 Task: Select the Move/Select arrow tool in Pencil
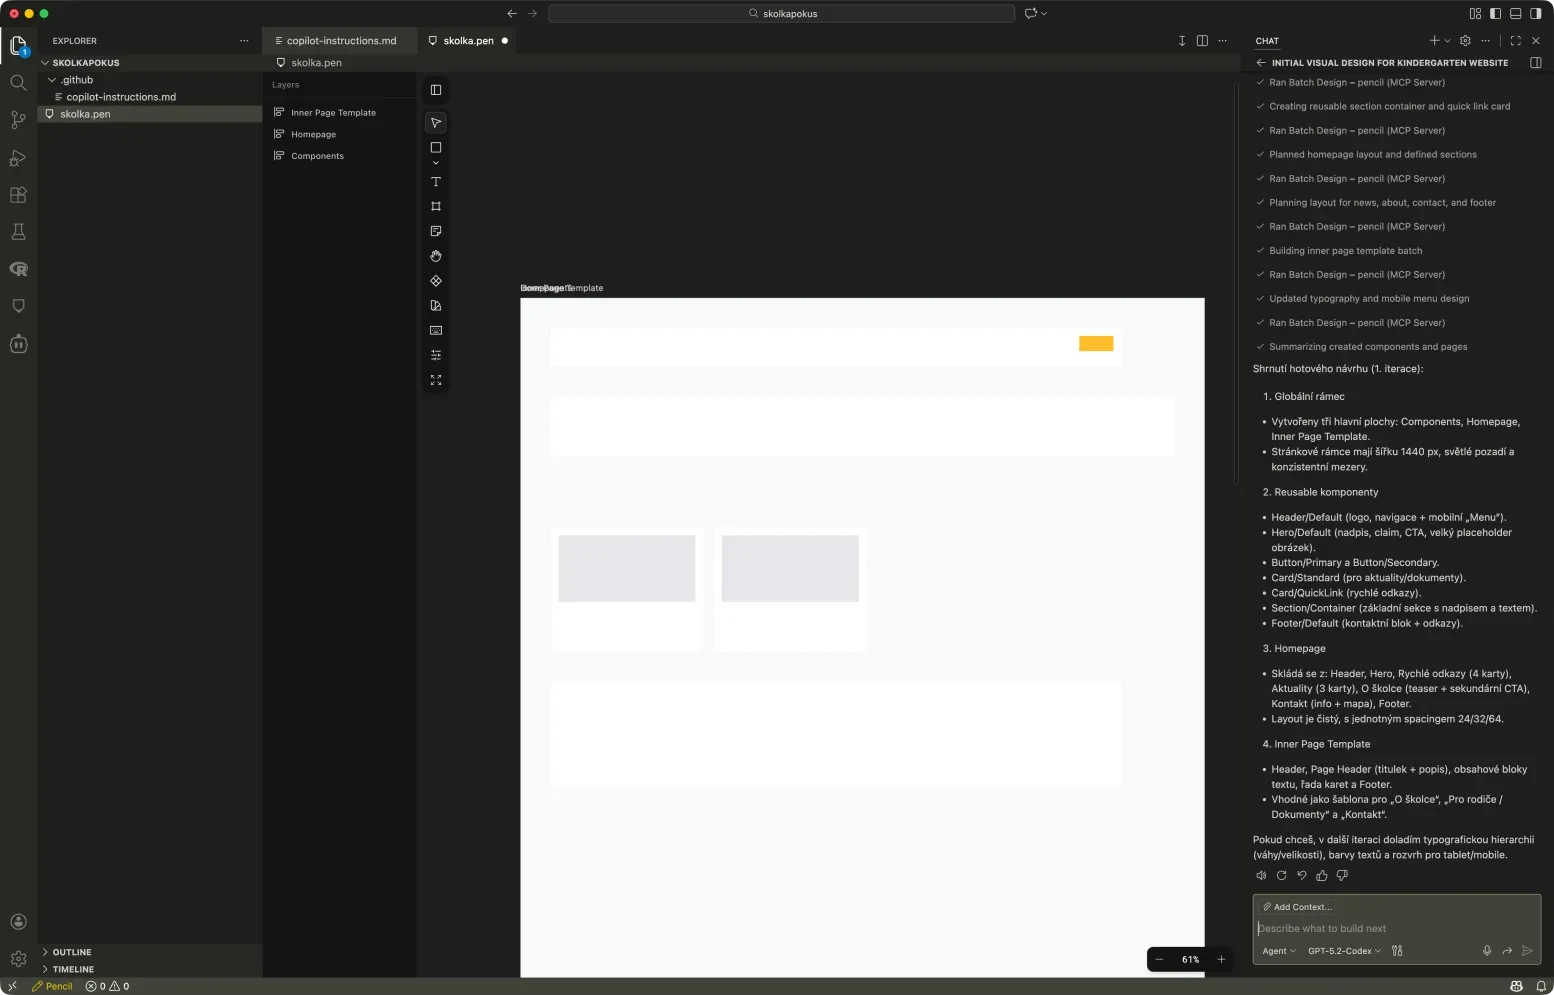coord(435,122)
